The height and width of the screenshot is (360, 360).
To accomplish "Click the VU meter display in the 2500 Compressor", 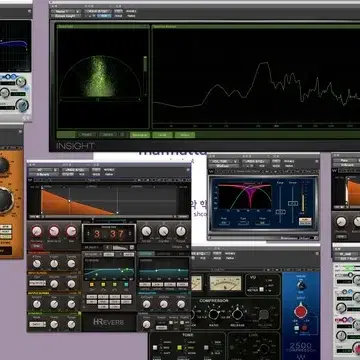I will [225, 283].
